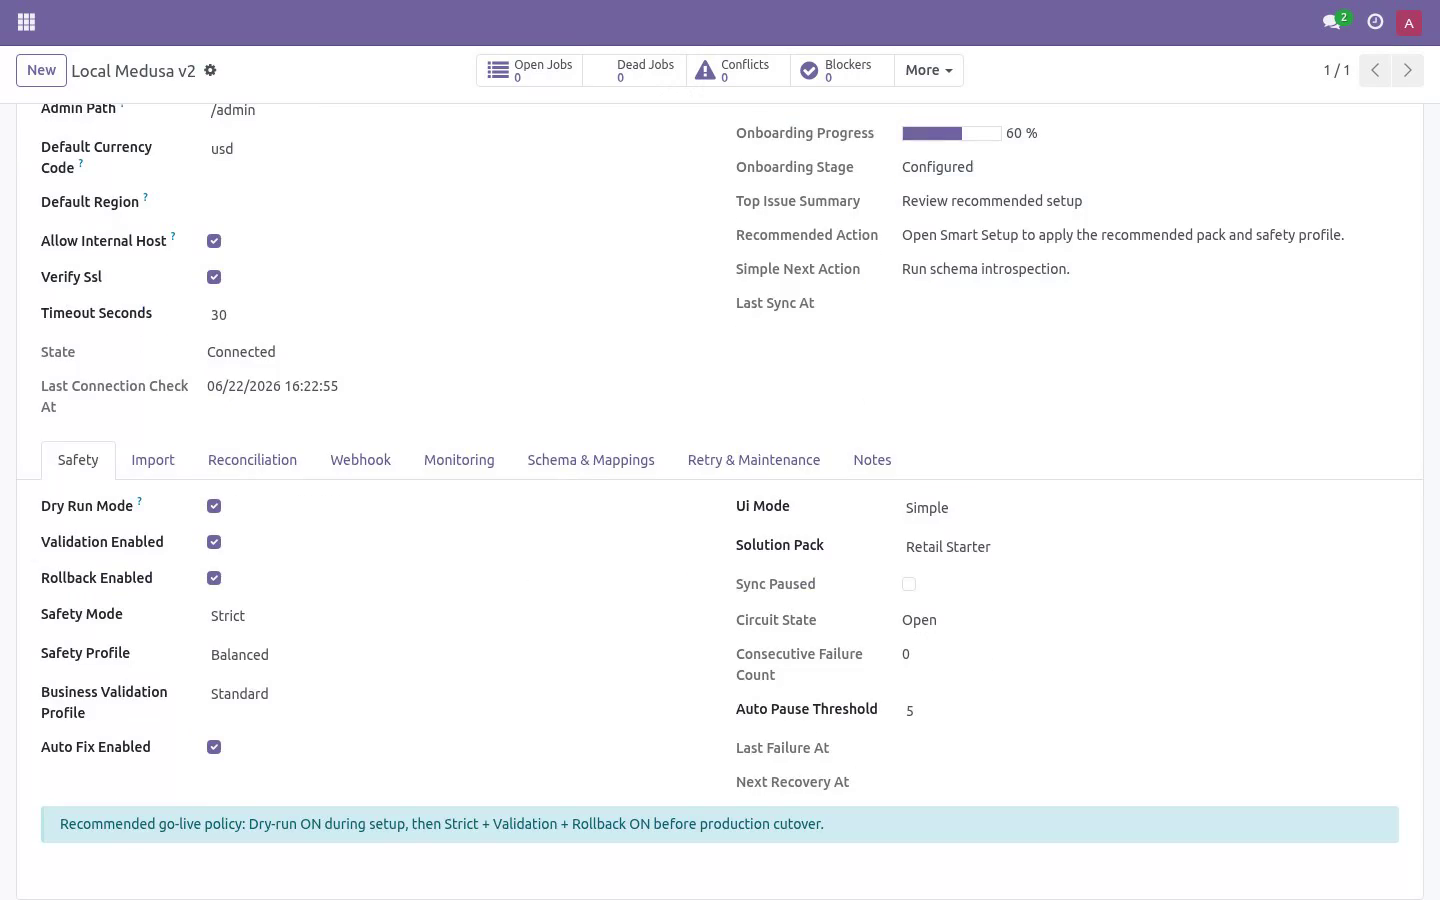Open the Retry & Maintenance tab
Screen dimensions: 1440x900
tap(754, 460)
